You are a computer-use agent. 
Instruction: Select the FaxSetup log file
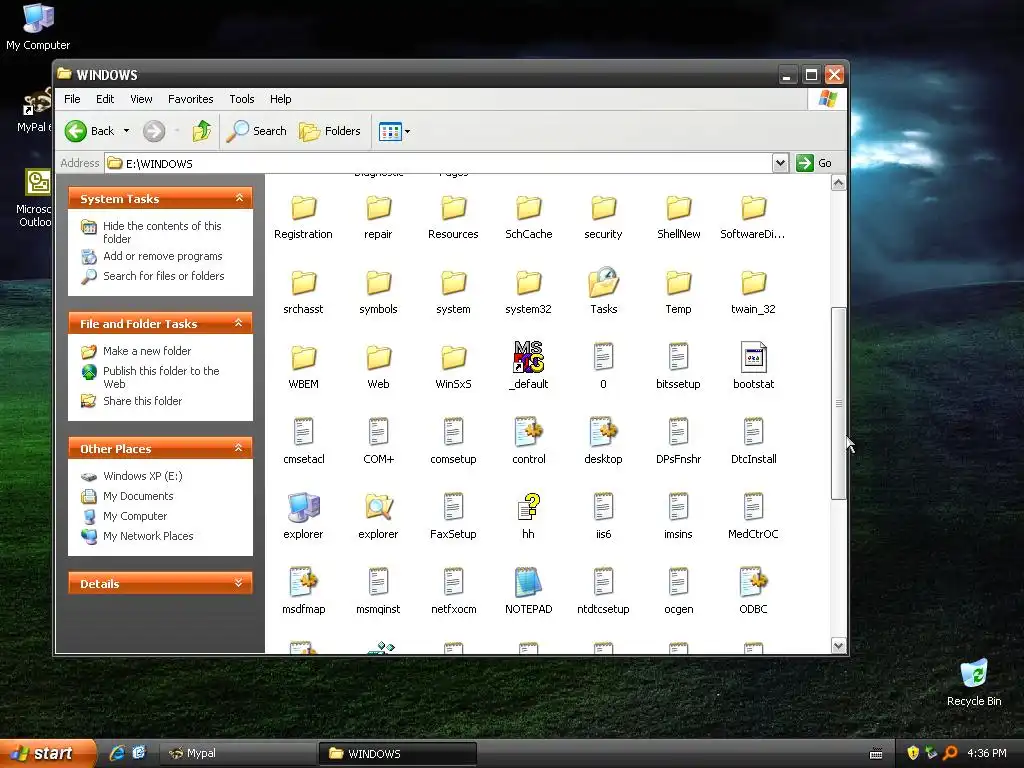click(x=453, y=518)
